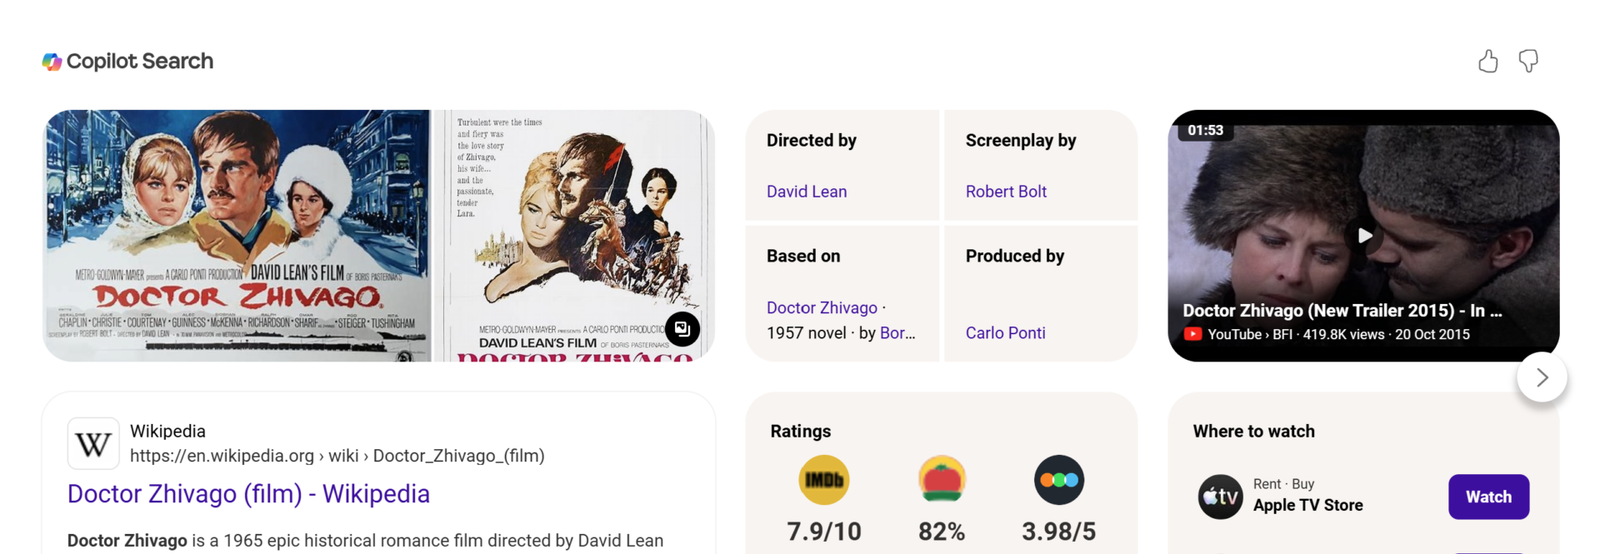Open the Robert Bolt screenwriter link
This screenshot has width=1600, height=554.
(1005, 191)
